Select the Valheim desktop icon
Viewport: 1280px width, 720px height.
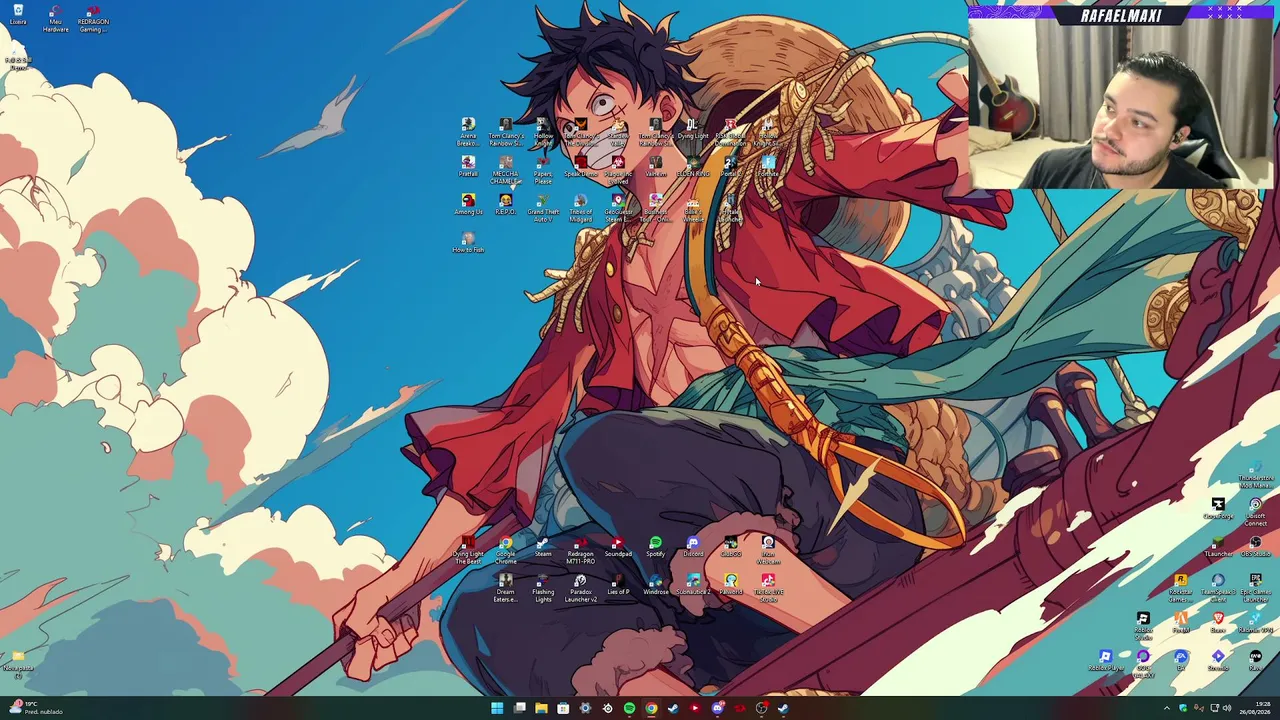[x=655, y=167]
